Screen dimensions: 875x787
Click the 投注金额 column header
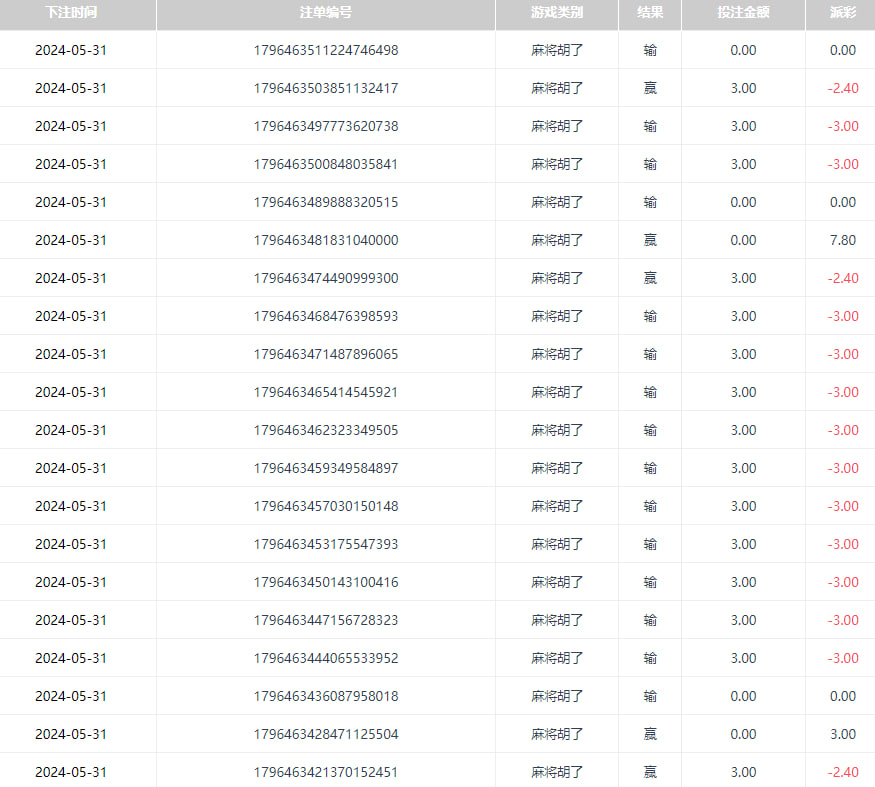click(743, 13)
